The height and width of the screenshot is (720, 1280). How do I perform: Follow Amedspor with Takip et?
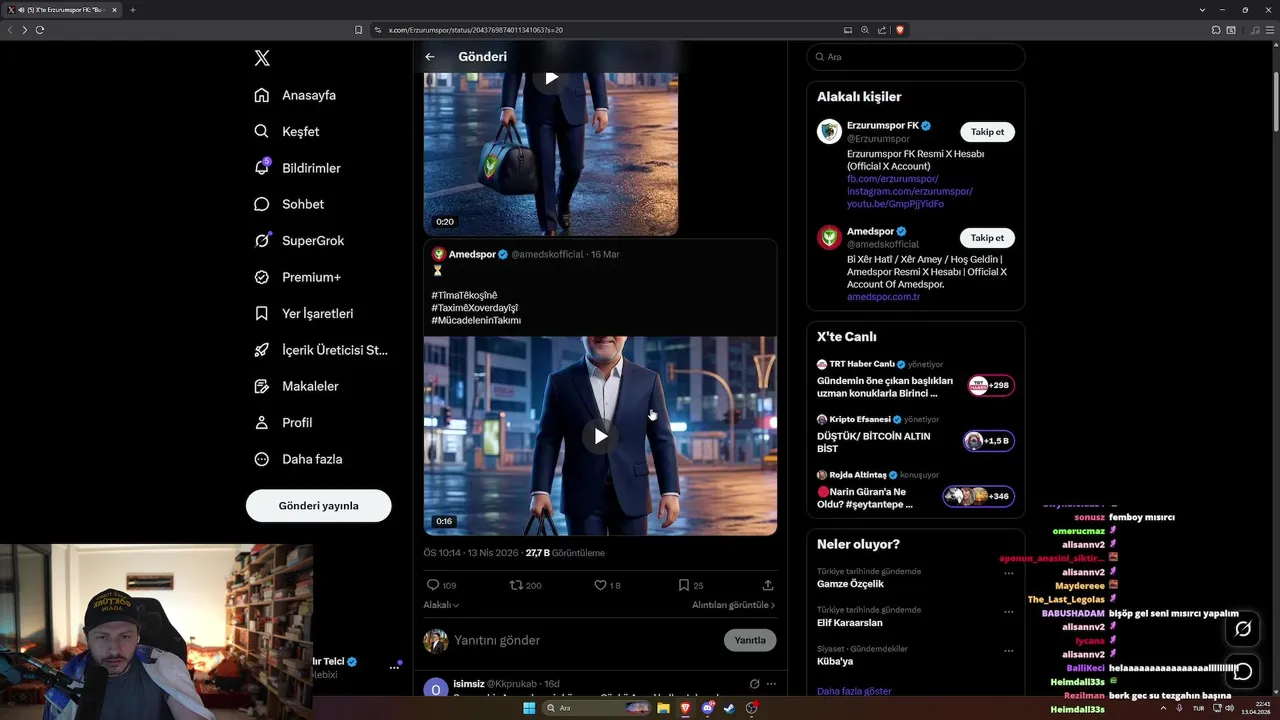[987, 238]
